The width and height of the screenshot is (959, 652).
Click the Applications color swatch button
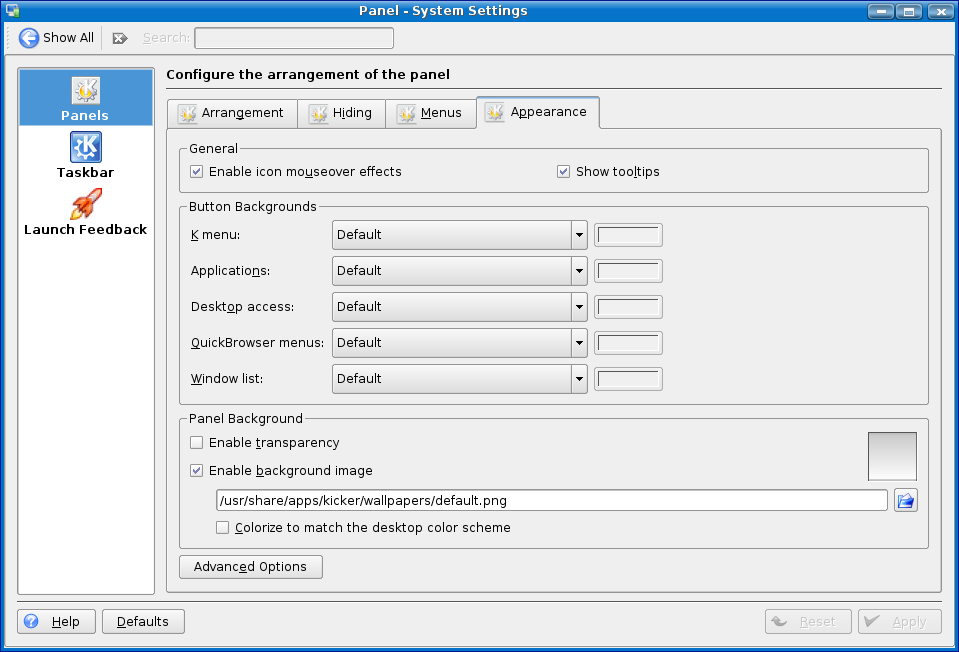click(628, 271)
